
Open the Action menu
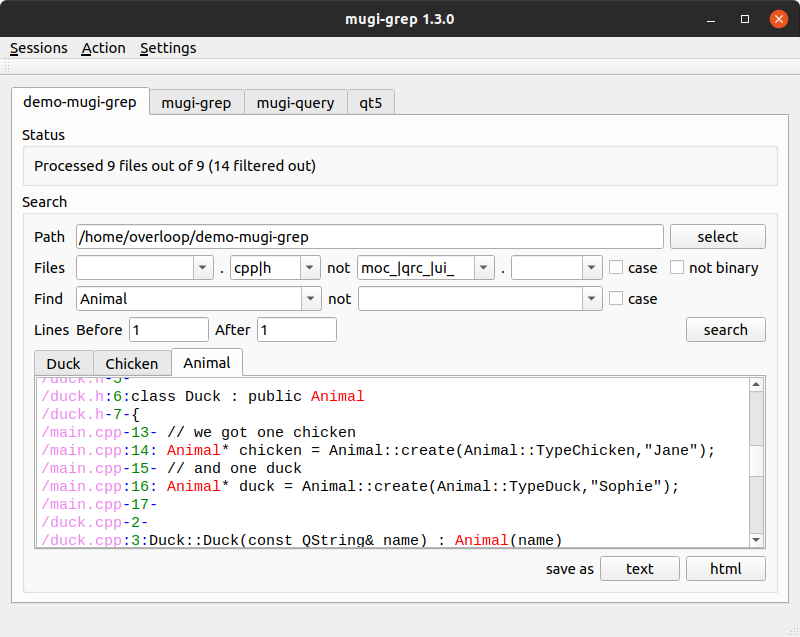coord(103,48)
